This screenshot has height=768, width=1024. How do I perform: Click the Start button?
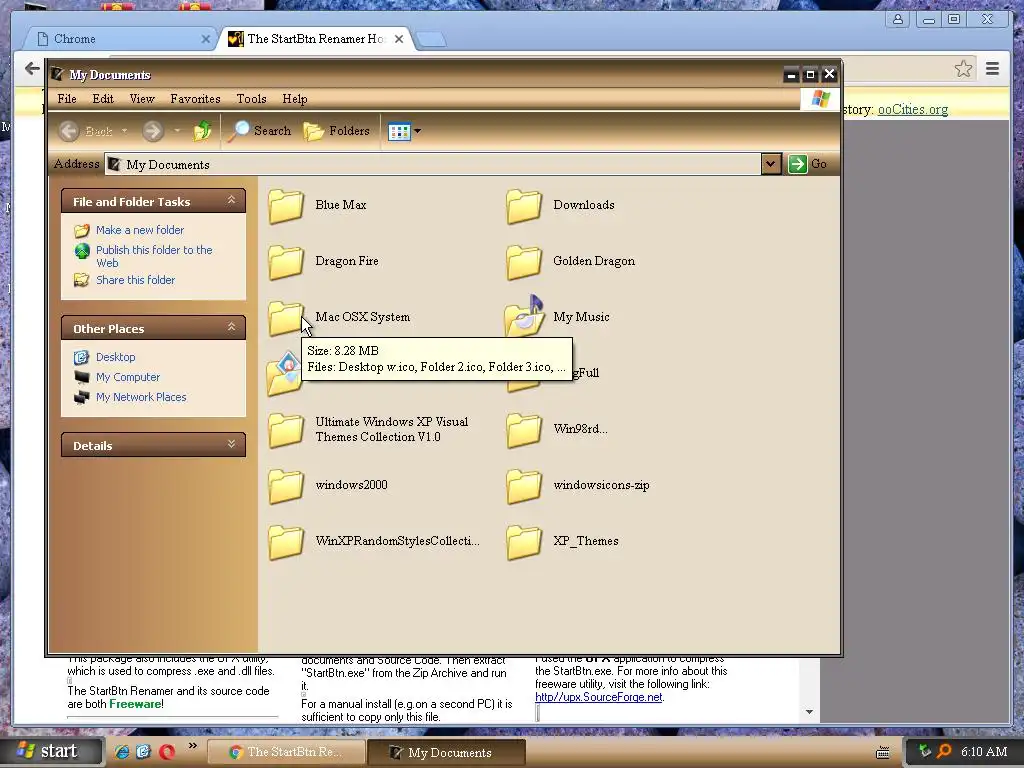(51, 751)
